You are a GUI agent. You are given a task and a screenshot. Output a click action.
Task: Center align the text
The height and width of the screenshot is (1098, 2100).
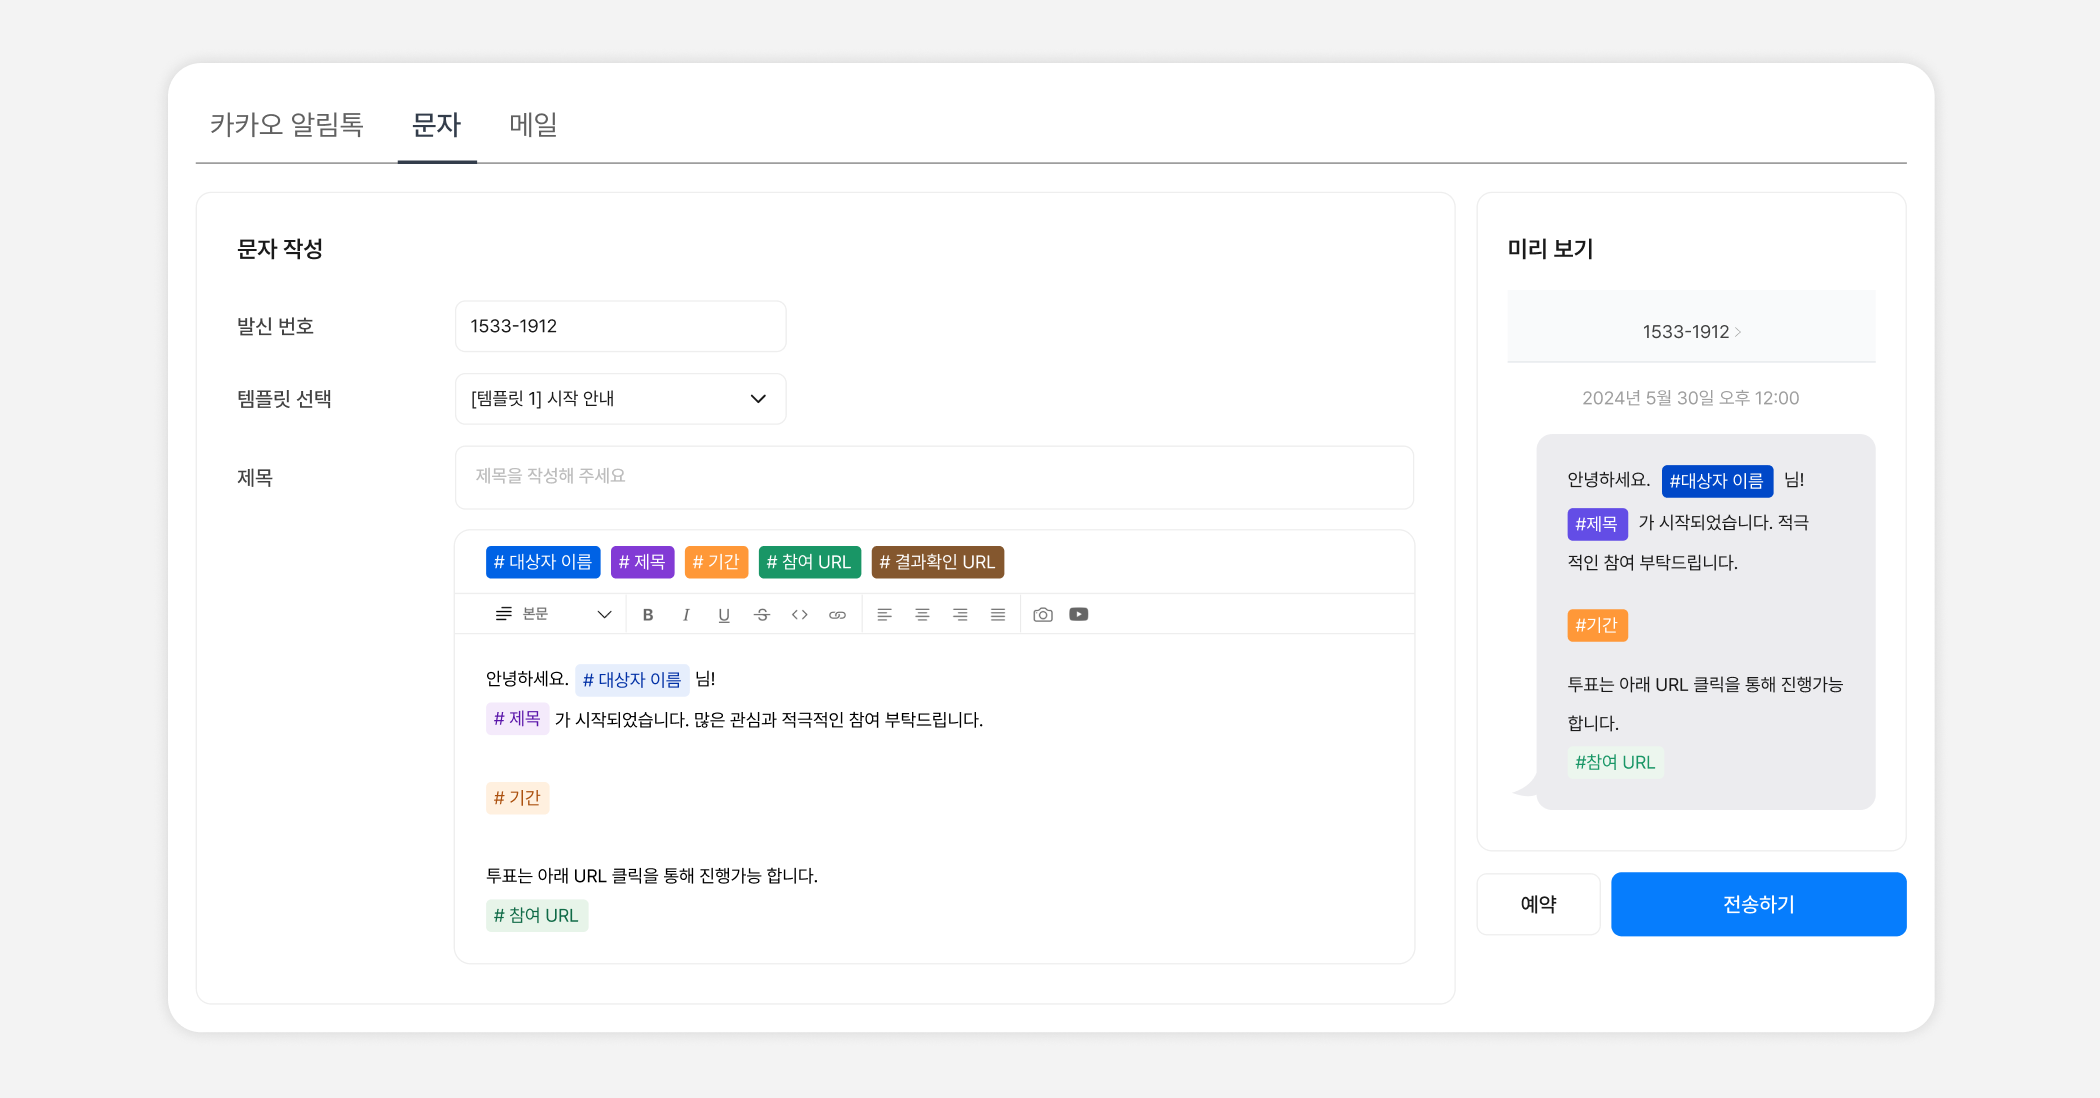(x=922, y=615)
